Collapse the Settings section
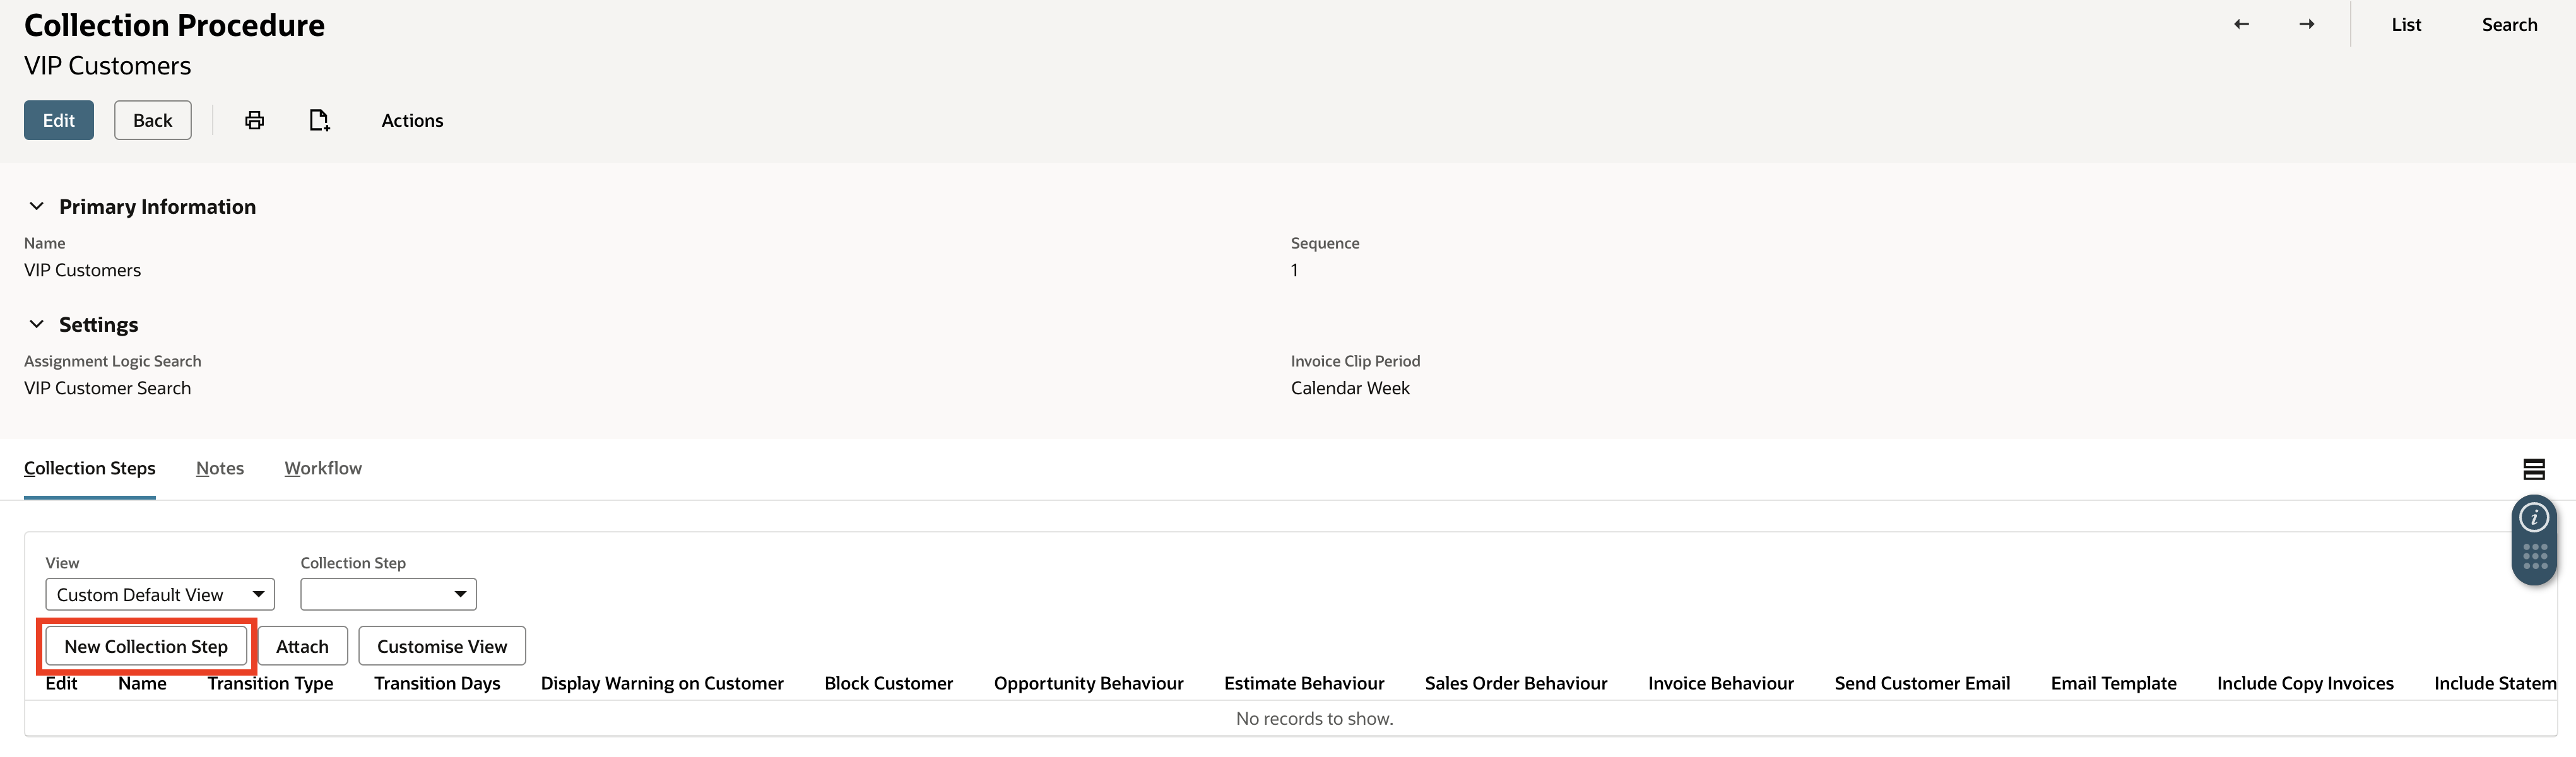This screenshot has height=757, width=2576. click(x=36, y=323)
